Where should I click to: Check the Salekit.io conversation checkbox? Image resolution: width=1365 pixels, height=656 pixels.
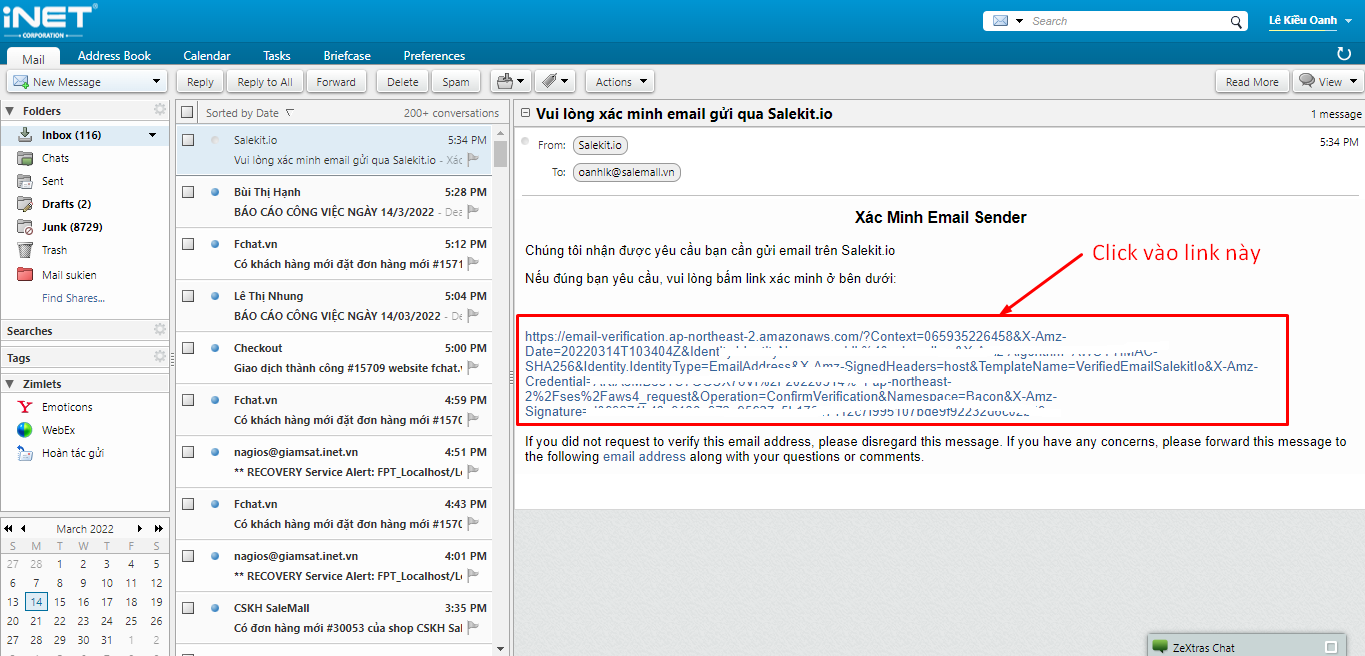tap(188, 140)
